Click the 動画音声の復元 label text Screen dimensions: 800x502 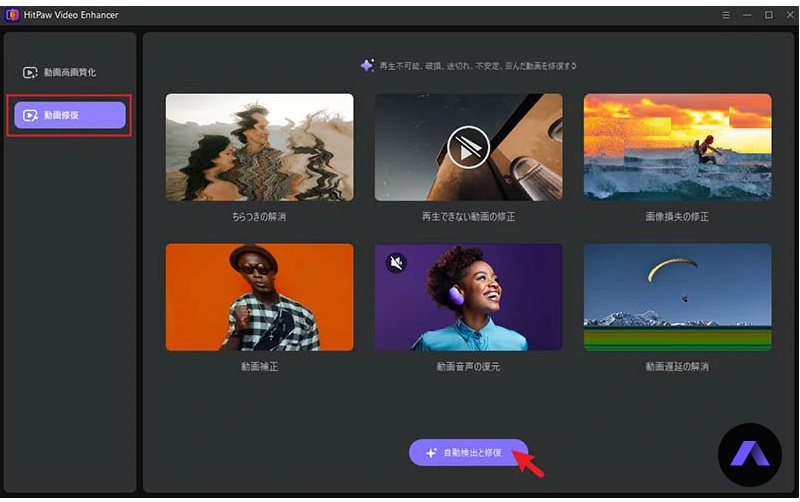coord(468,367)
